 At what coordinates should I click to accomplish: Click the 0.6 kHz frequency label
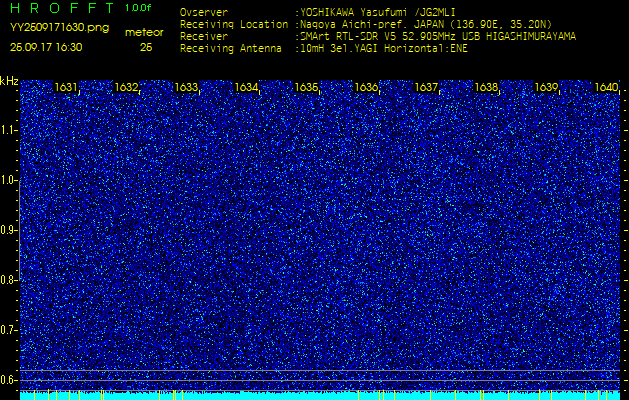point(8,380)
